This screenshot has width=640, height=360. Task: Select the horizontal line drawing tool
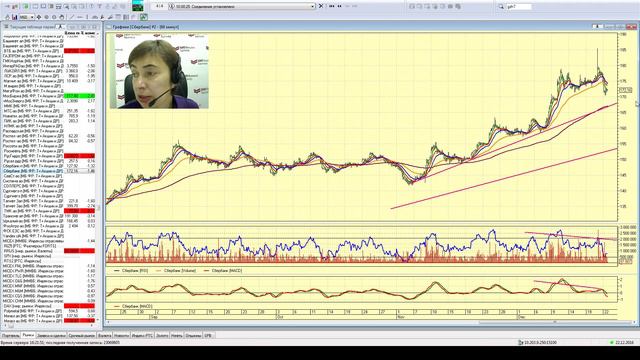pos(80,17)
